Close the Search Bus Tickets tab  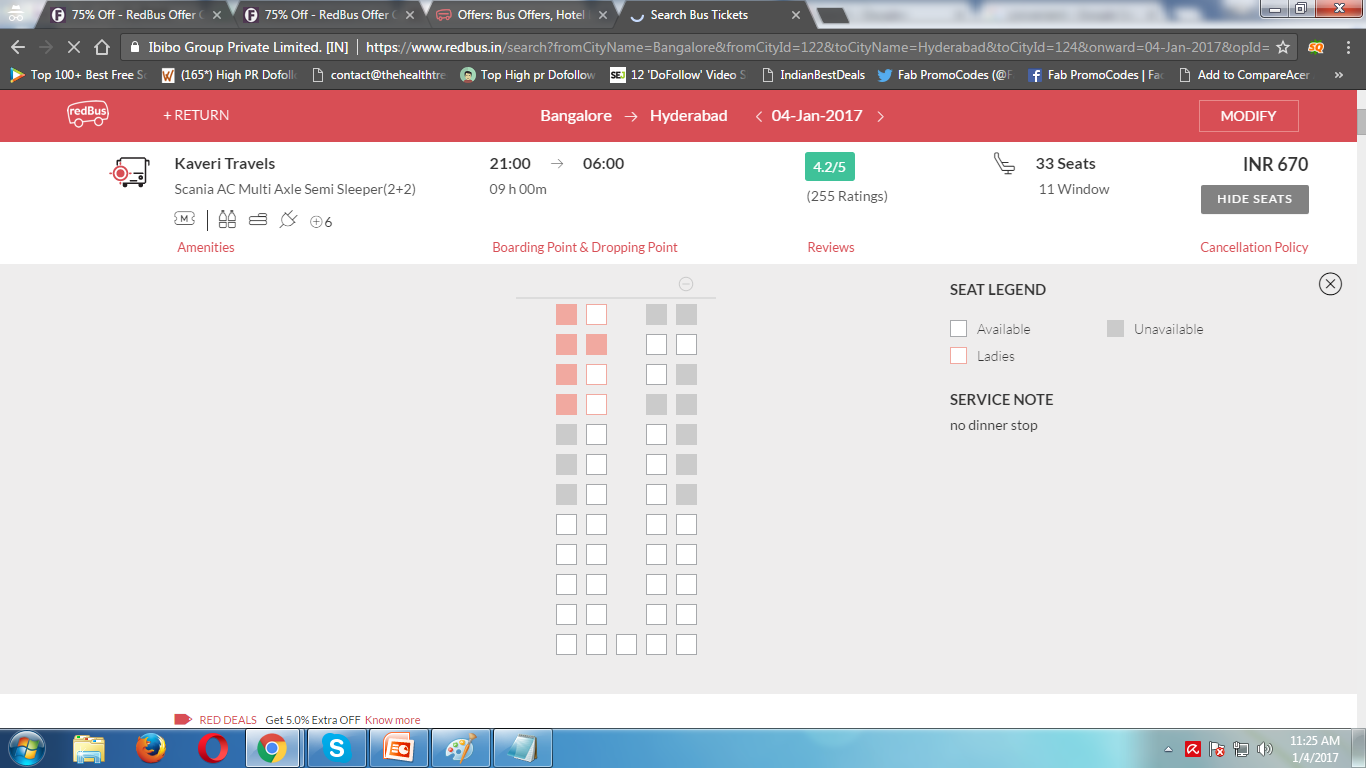click(x=796, y=15)
